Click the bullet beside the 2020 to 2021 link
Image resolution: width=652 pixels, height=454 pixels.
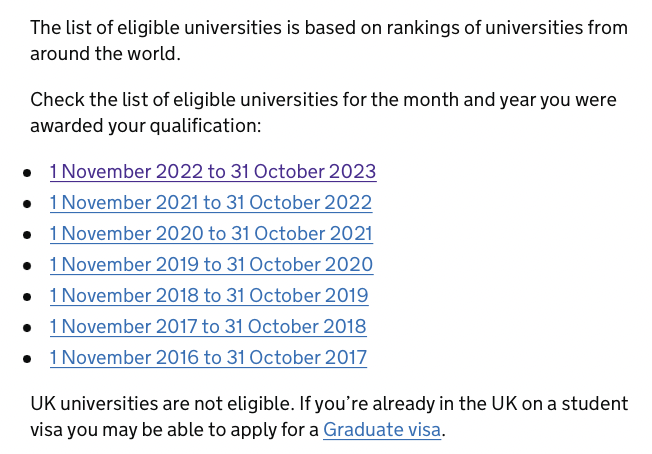click(x=27, y=235)
